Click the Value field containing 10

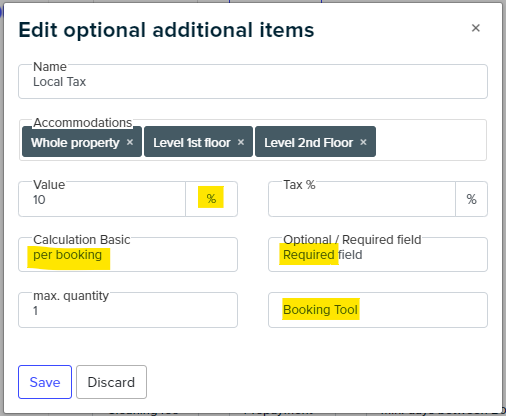tap(102, 199)
